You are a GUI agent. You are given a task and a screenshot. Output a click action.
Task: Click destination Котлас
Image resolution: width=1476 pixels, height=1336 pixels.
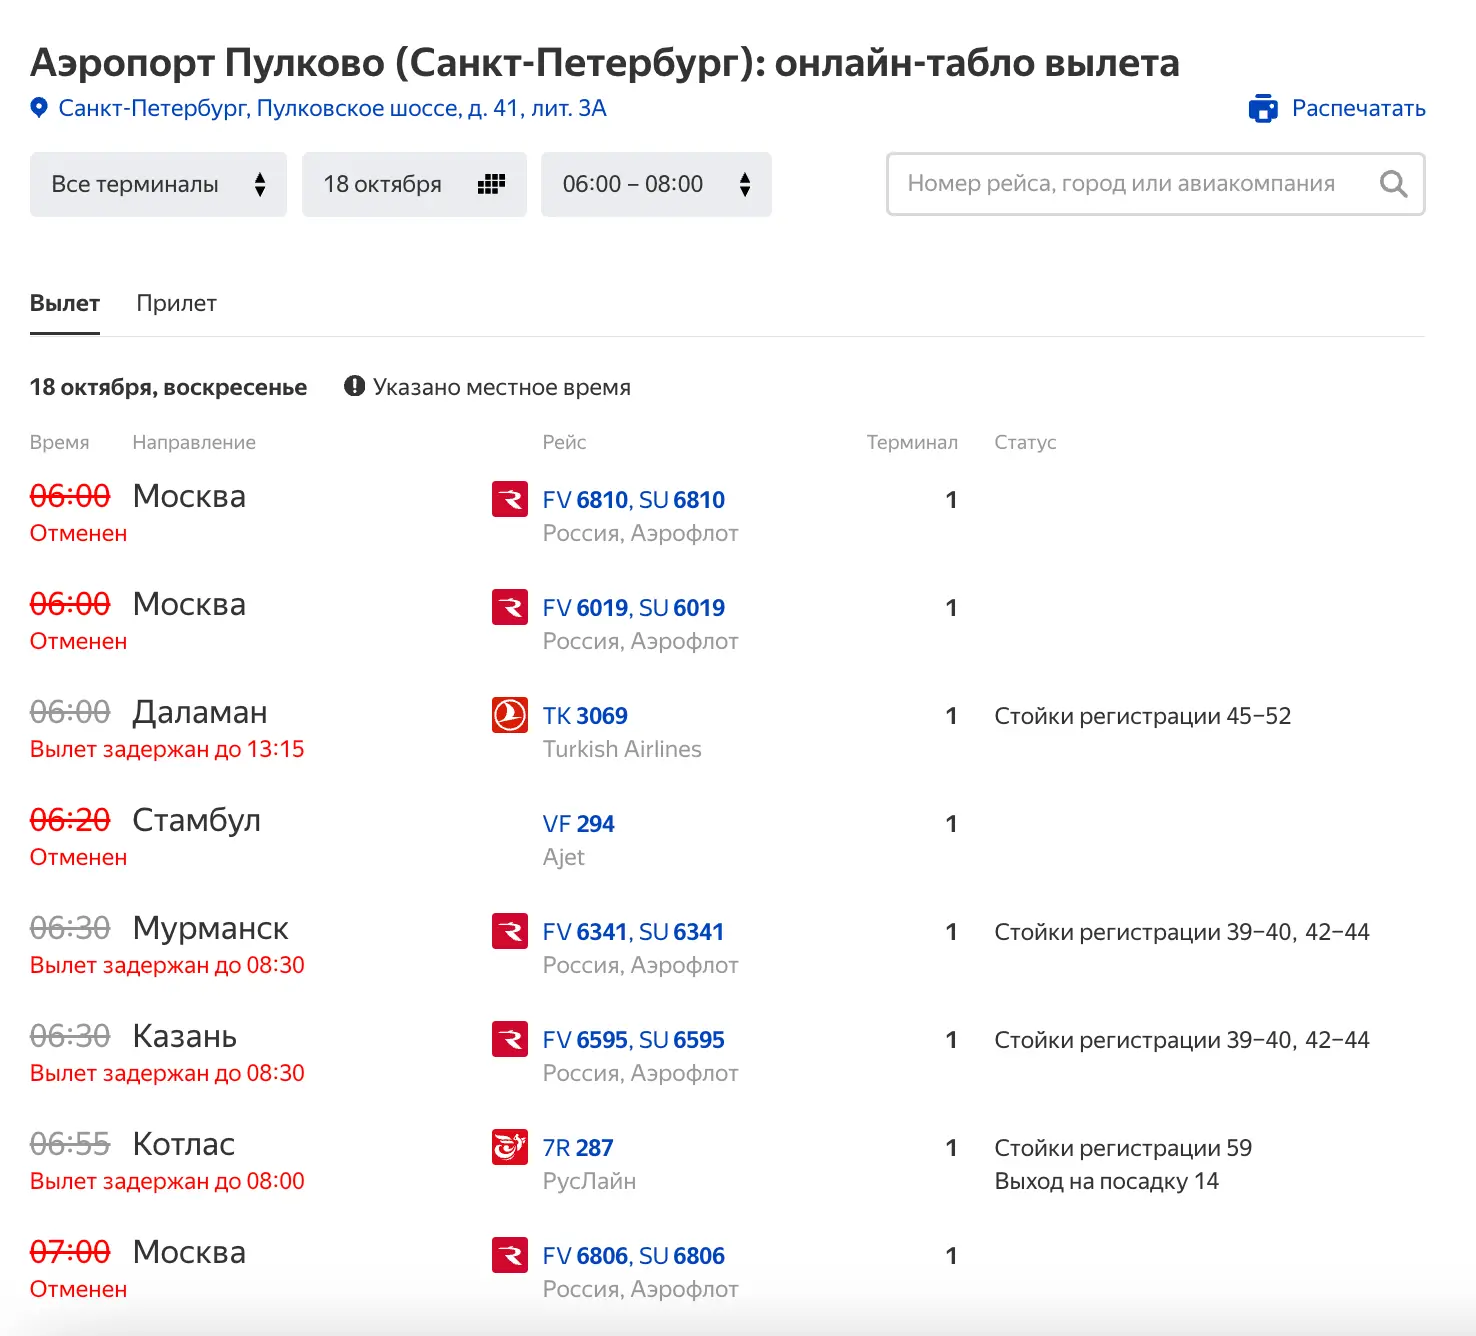(184, 1144)
